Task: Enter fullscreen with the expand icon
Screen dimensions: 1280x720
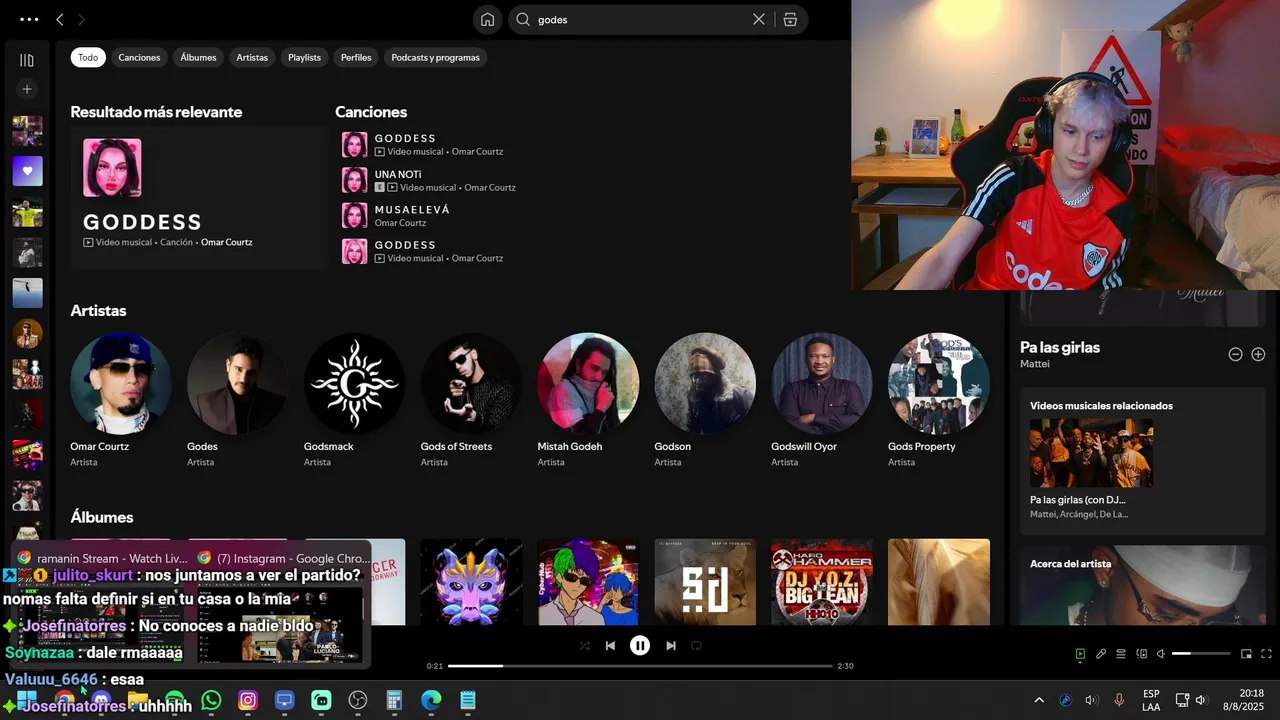Action: [1266, 654]
